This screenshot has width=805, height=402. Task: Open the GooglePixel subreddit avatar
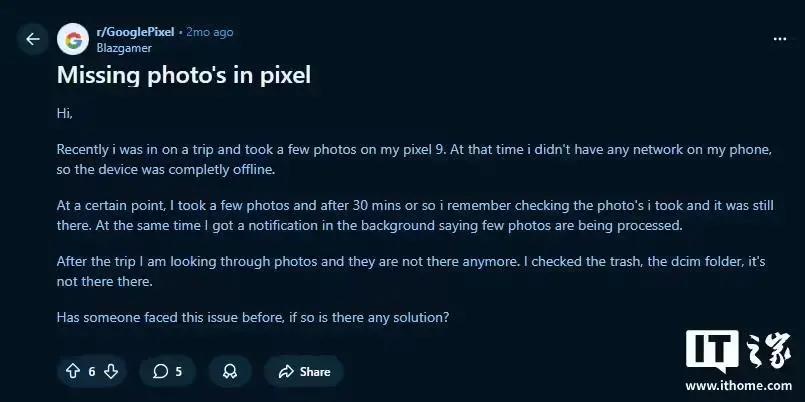click(x=73, y=39)
